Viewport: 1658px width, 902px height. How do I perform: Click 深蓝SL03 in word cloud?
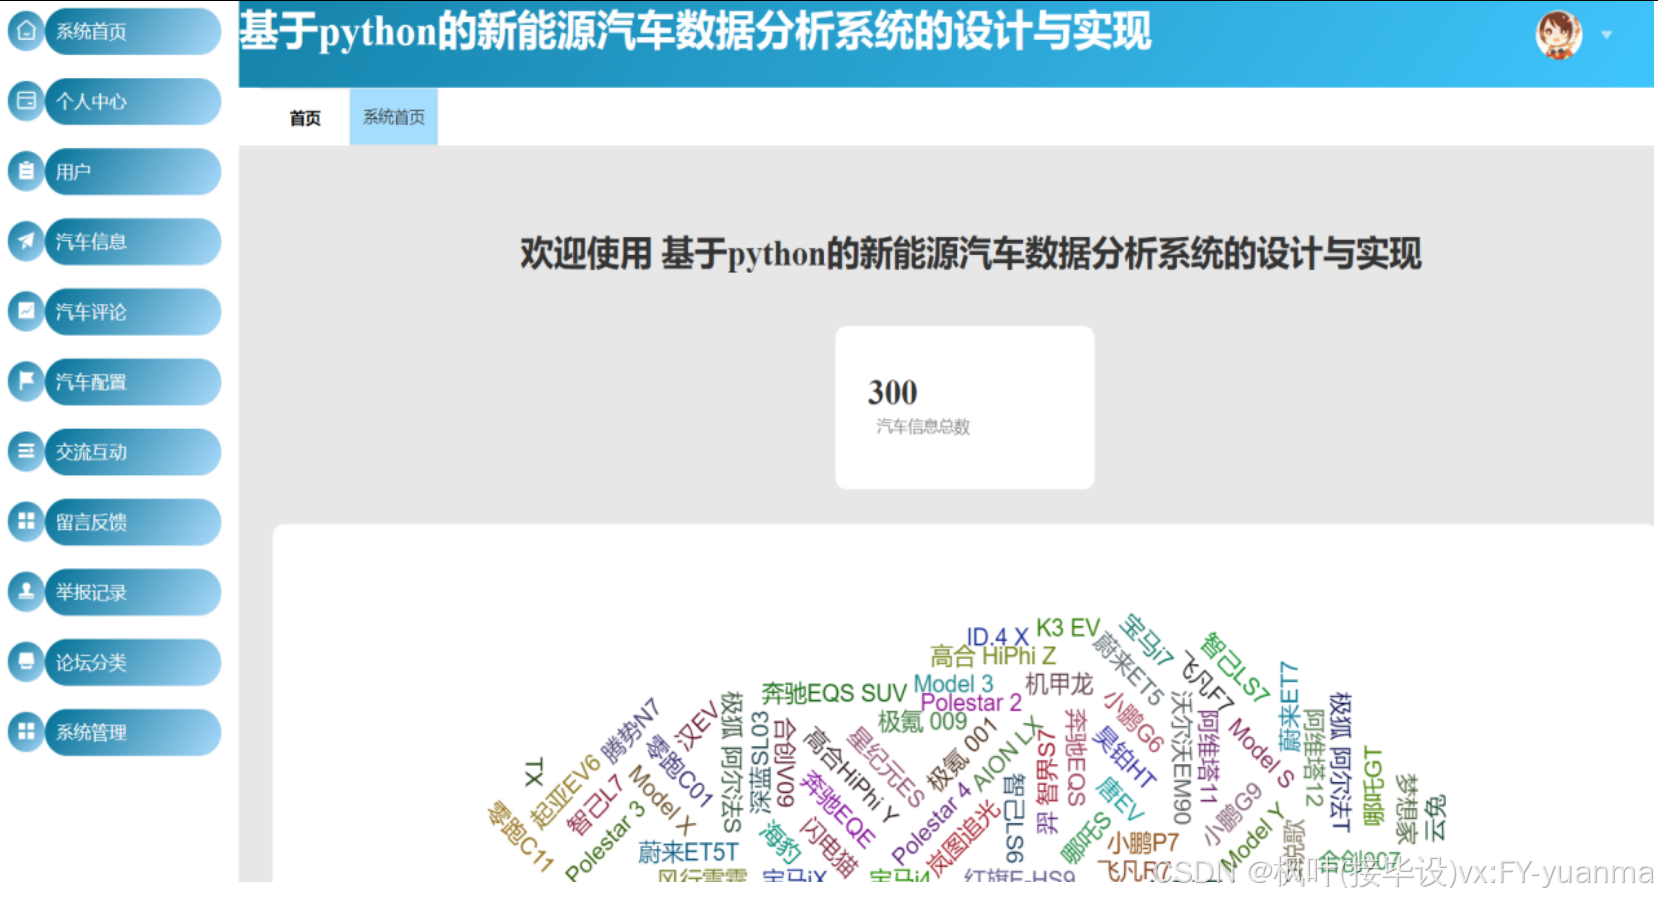(x=762, y=761)
